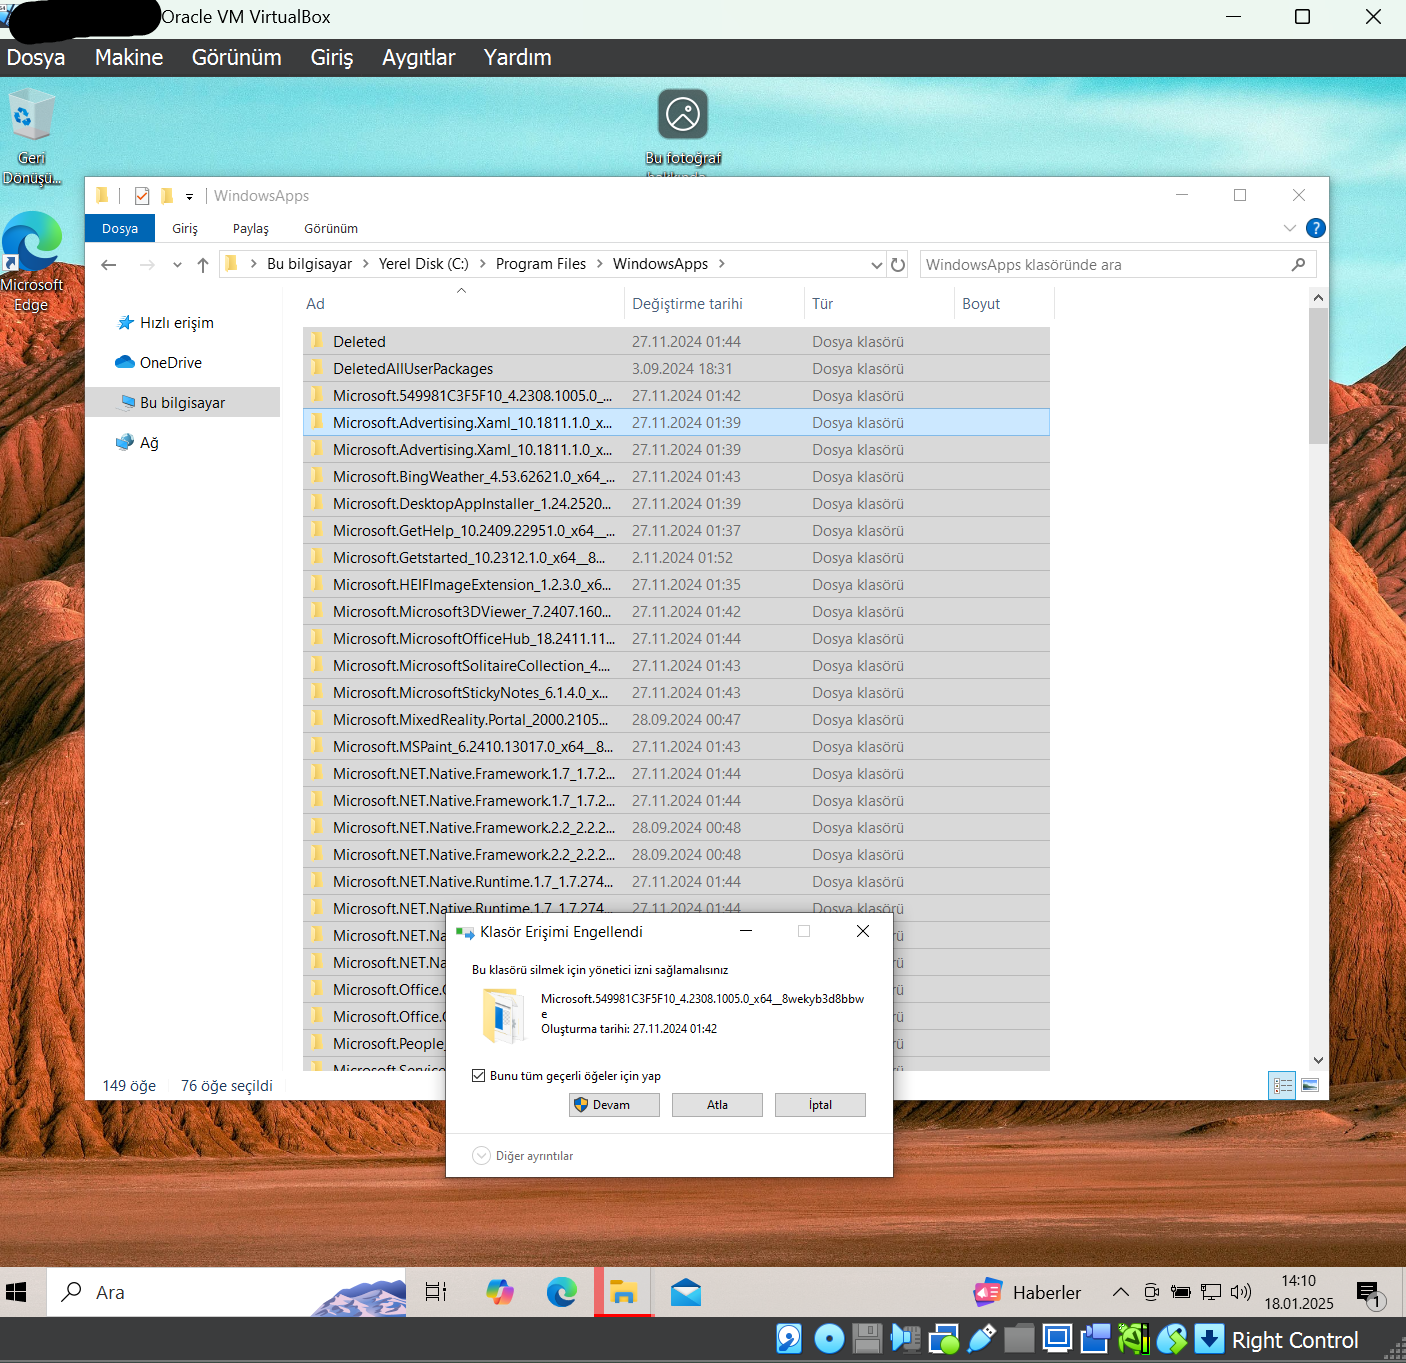Open Mail app on the taskbar
Viewport: 1406px width, 1363px height.
click(685, 1292)
